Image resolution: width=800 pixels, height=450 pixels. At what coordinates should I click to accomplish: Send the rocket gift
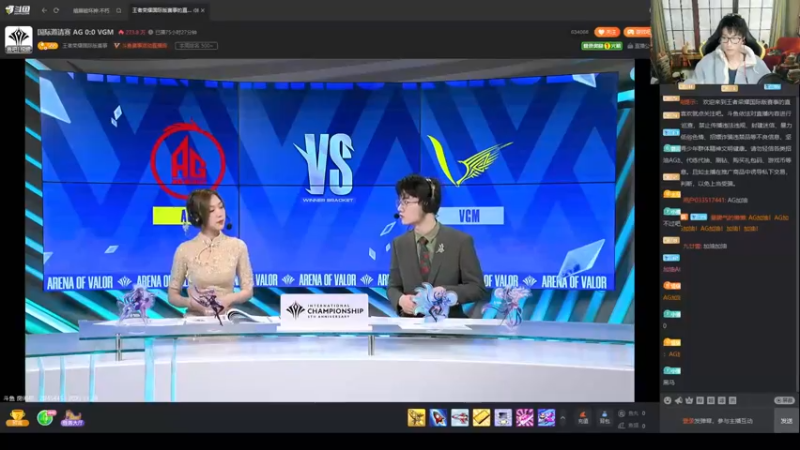(438, 417)
